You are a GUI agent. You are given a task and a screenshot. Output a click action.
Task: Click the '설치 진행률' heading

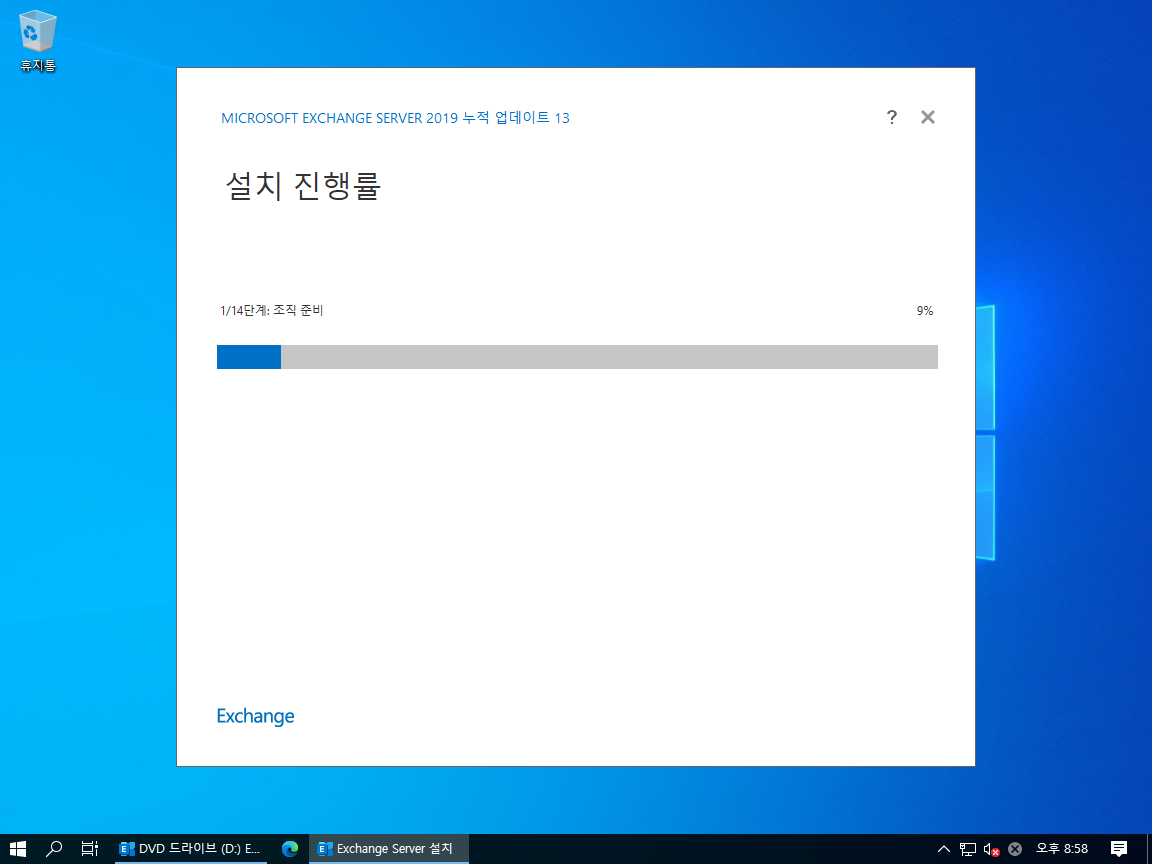pos(302,186)
